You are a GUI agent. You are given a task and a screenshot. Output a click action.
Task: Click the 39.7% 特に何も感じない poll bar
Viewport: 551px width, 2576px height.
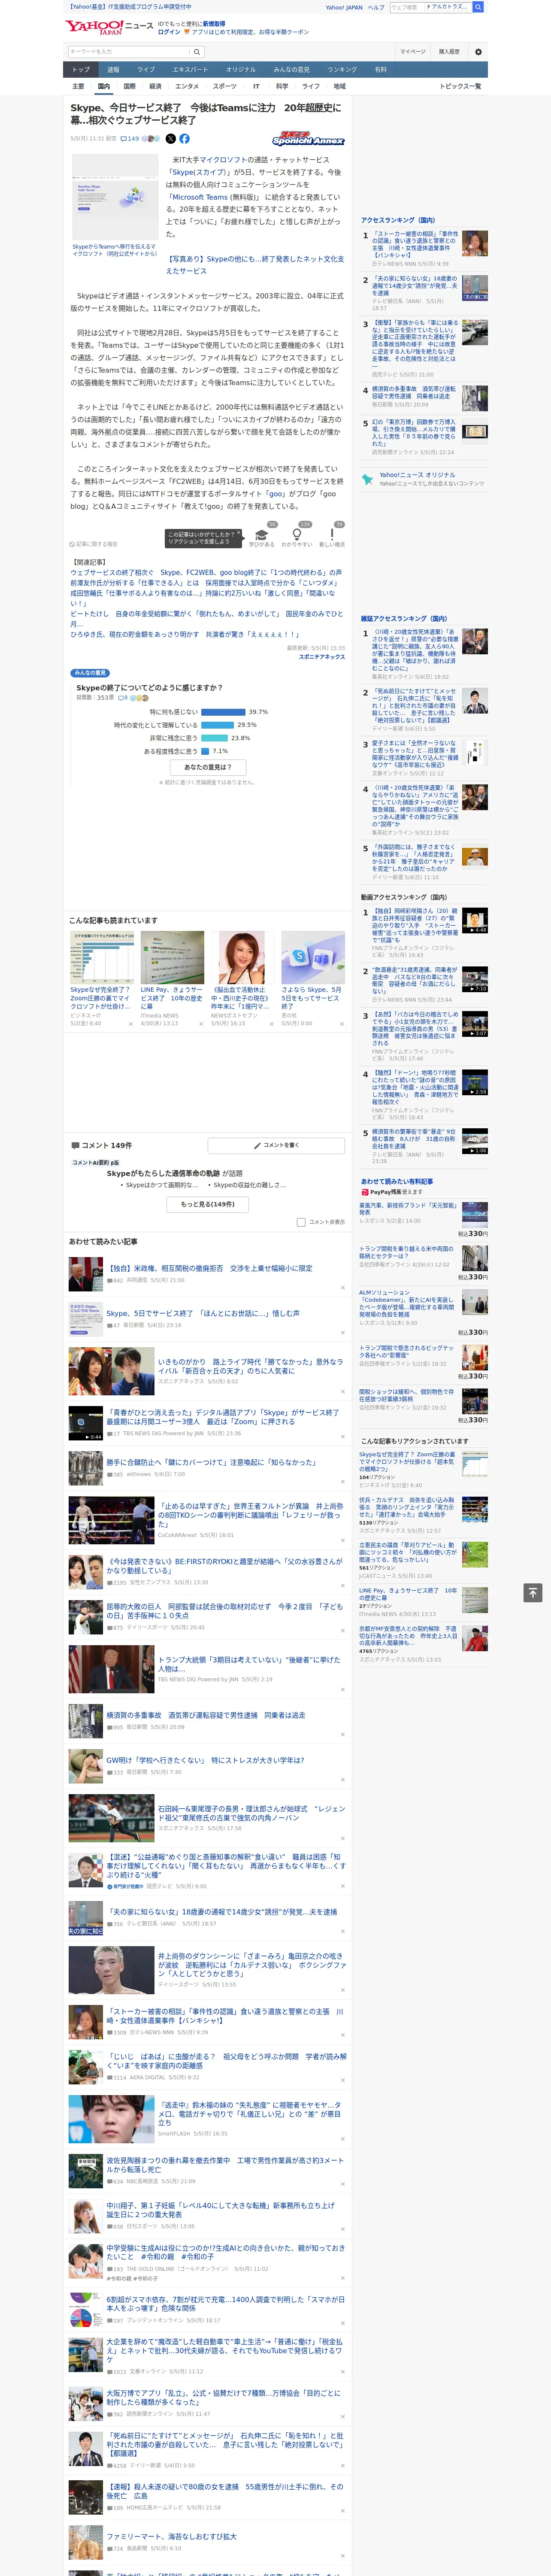(224, 712)
